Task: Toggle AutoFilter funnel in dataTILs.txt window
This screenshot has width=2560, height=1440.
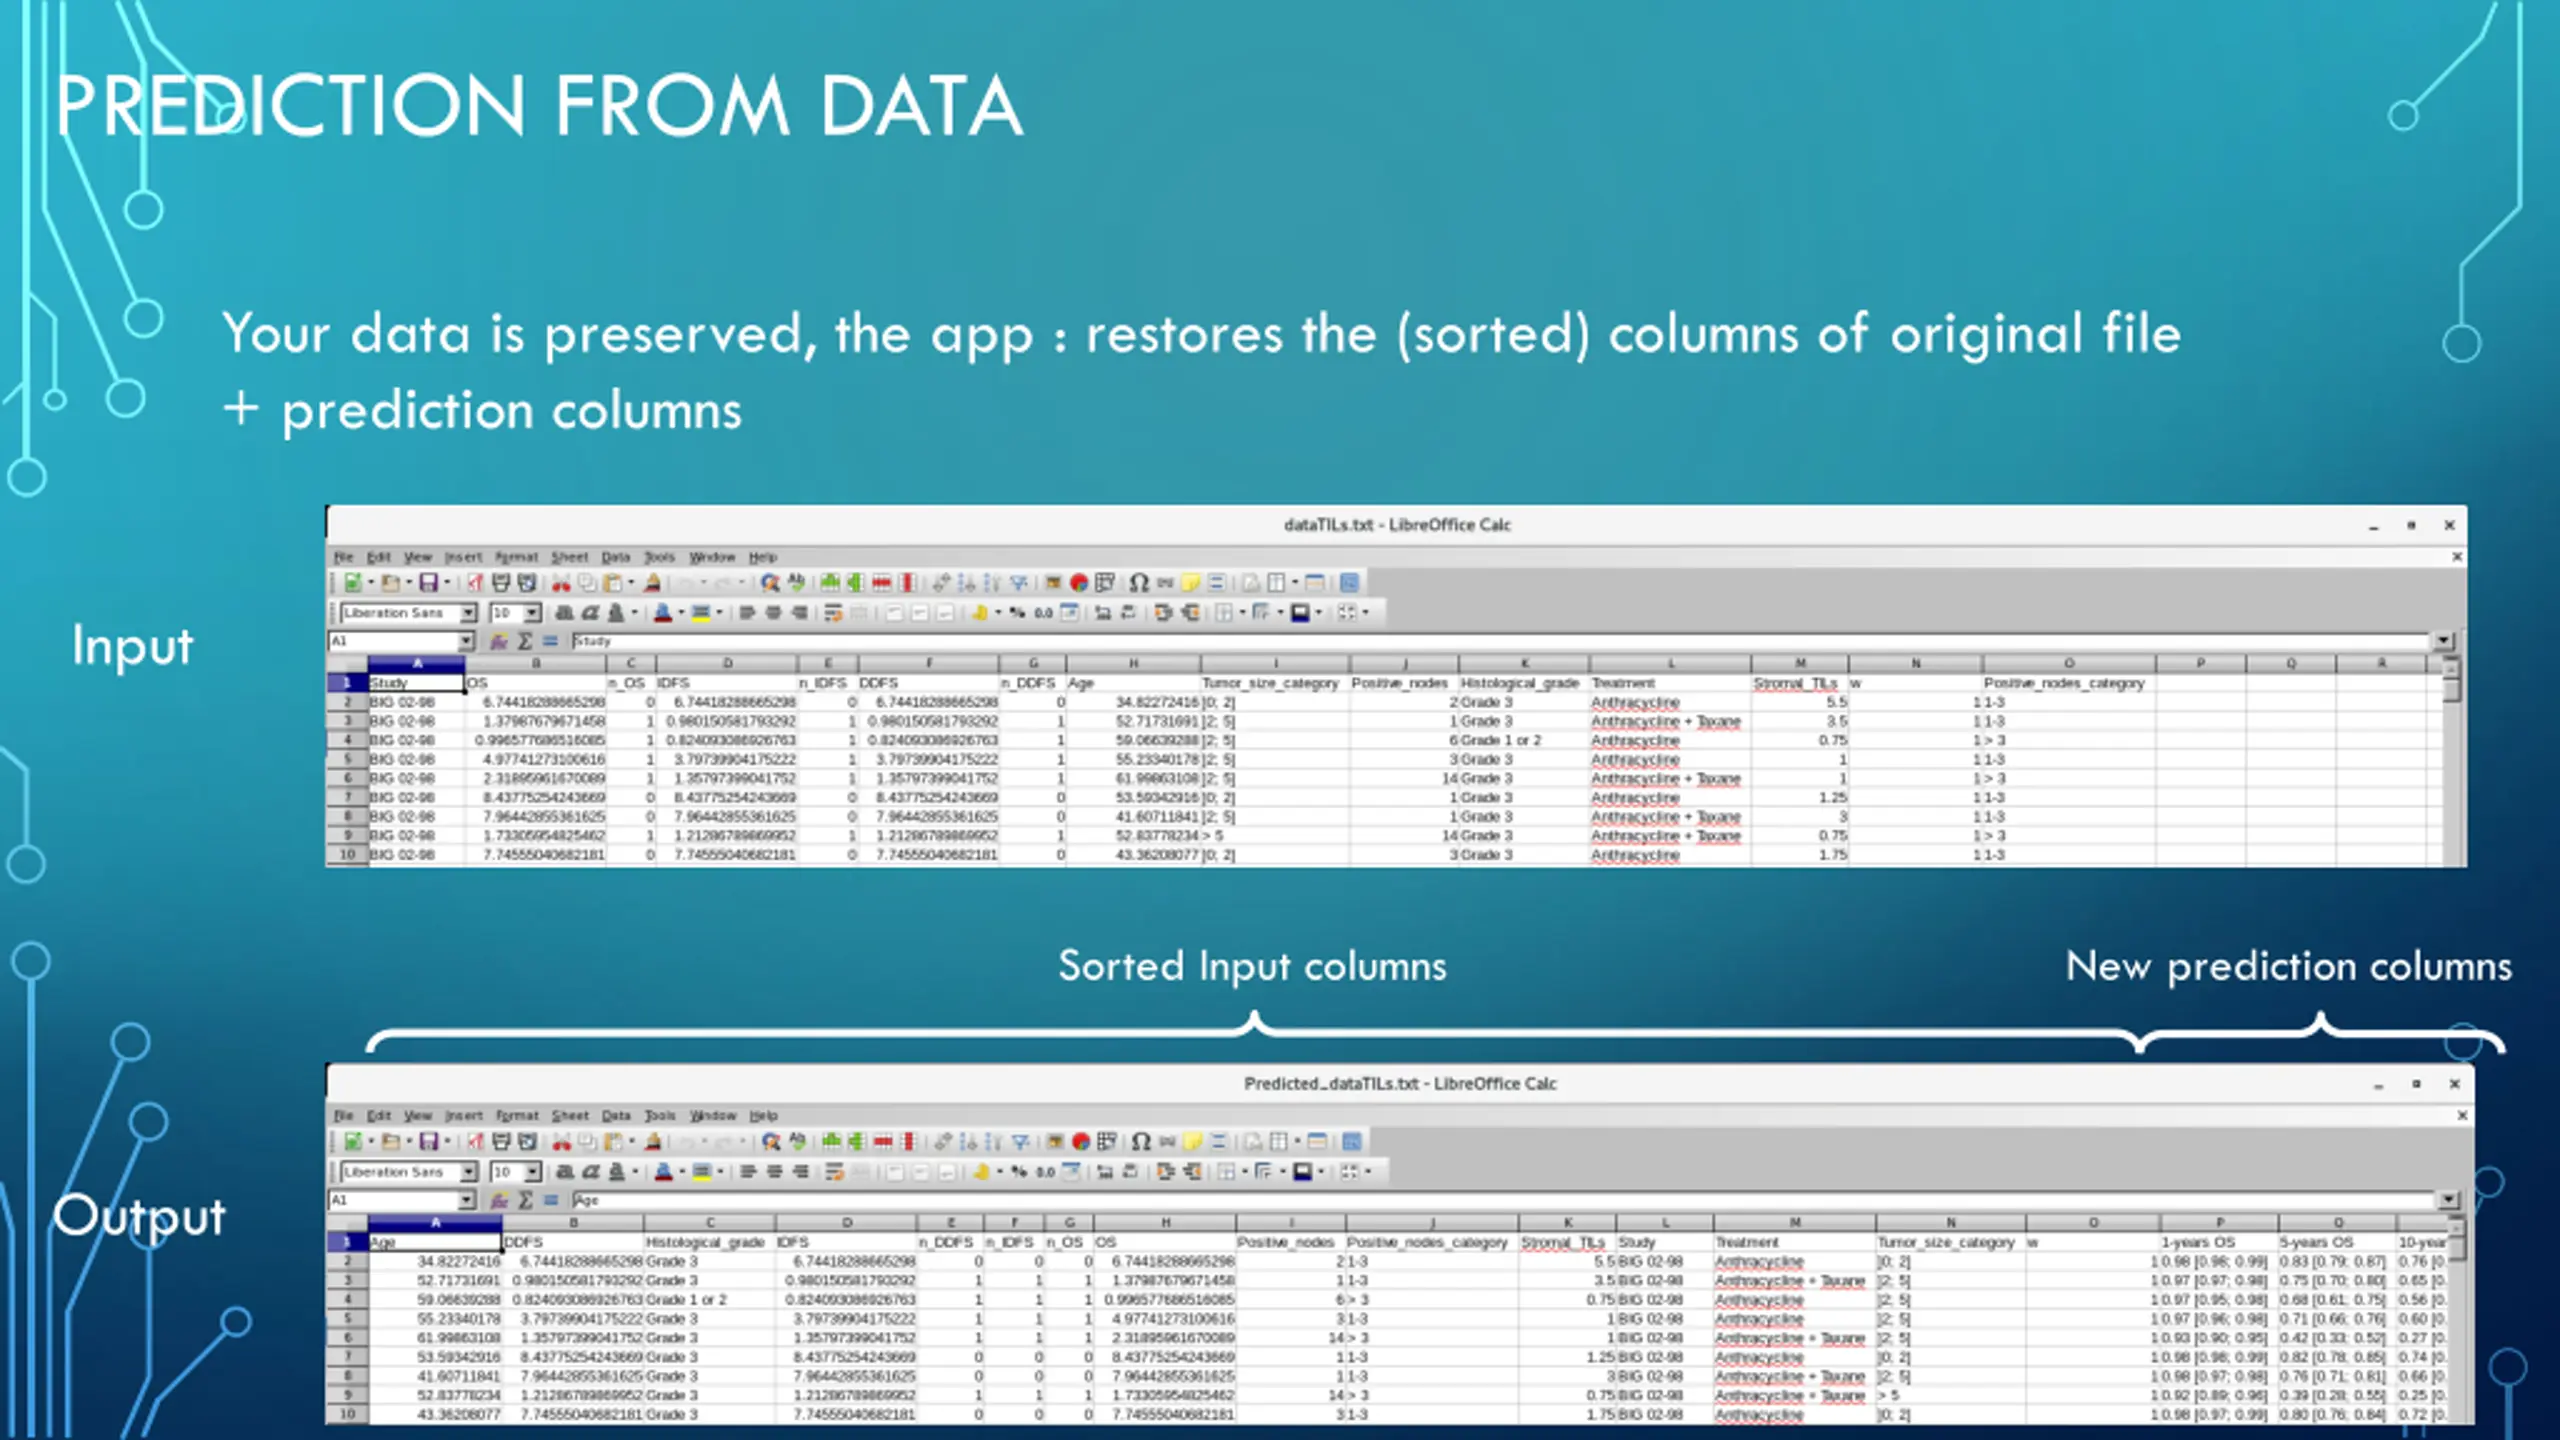Action: [x=1018, y=583]
